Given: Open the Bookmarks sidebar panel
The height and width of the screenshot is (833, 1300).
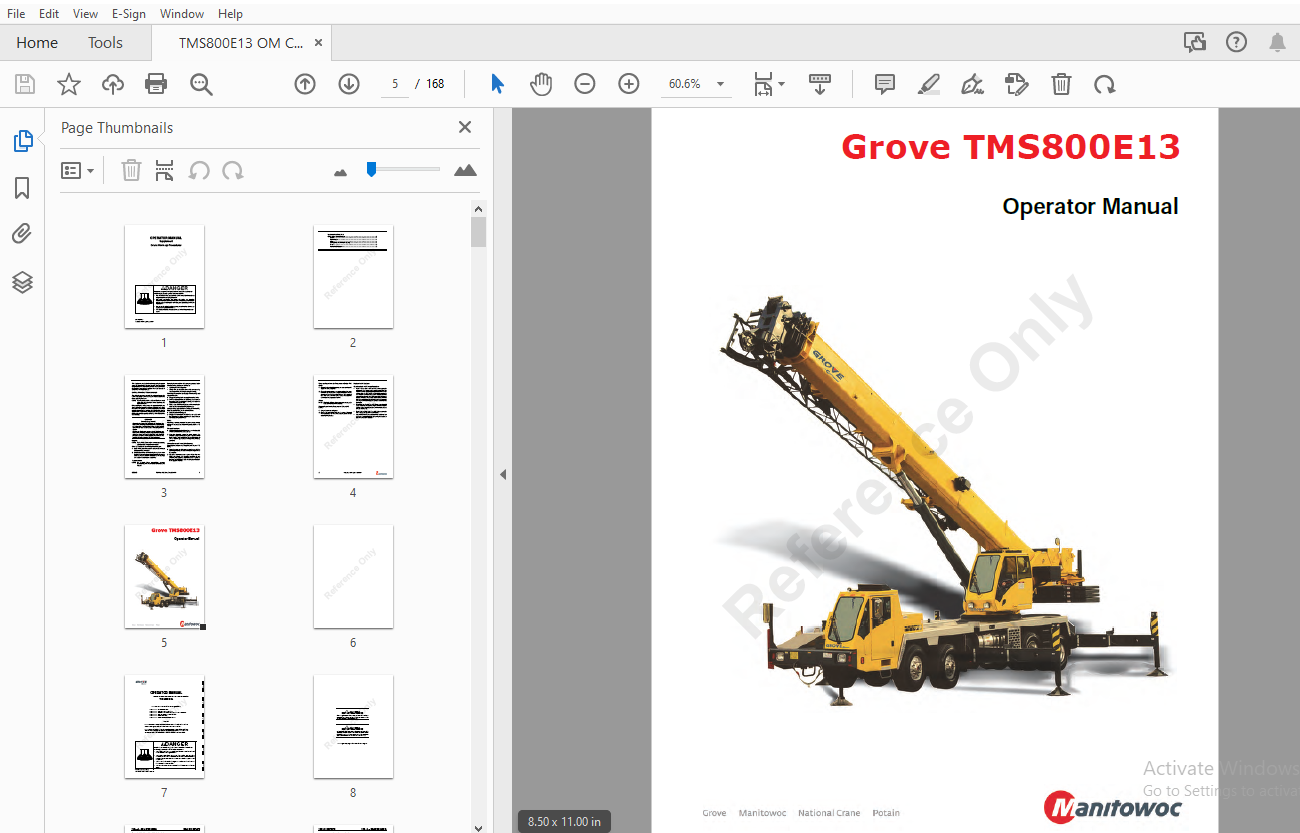Looking at the screenshot, I should coord(22,188).
